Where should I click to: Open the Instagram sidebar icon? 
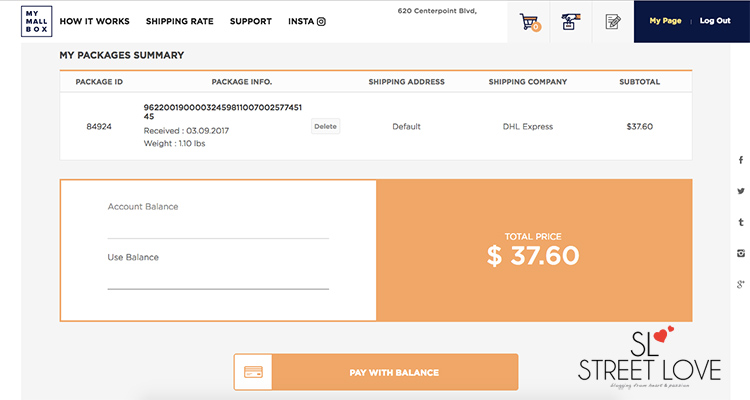click(x=740, y=253)
